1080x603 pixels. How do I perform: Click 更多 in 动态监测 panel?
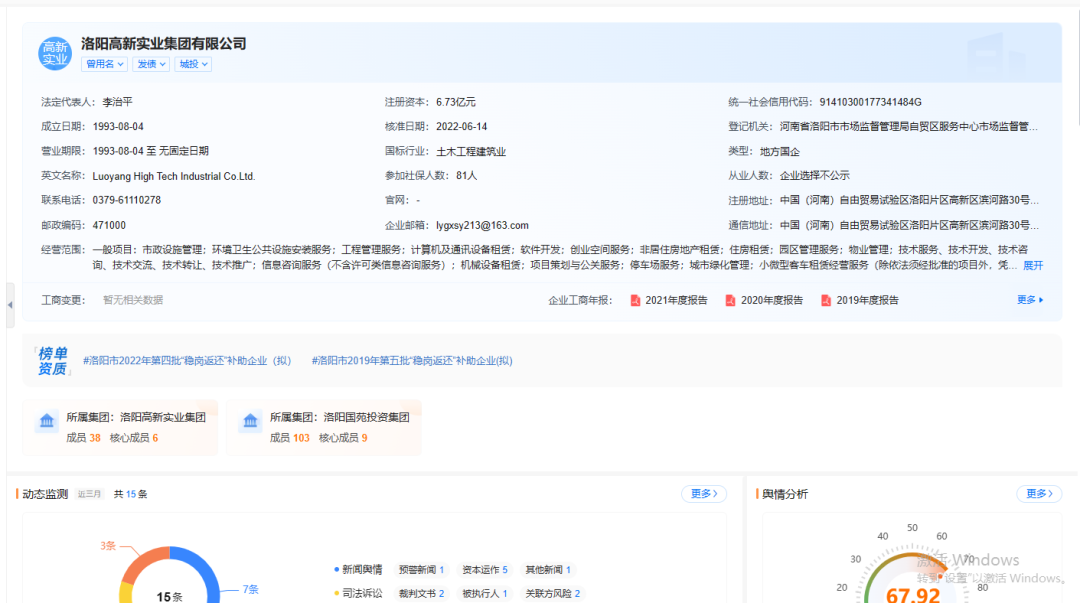(x=704, y=493)
